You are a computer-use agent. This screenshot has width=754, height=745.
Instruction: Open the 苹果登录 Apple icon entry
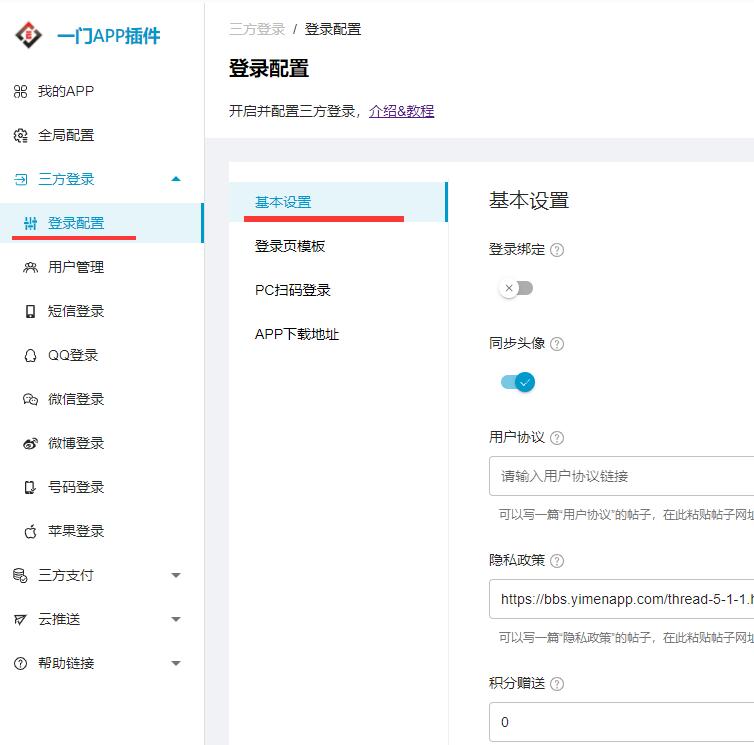pos(30,531)
